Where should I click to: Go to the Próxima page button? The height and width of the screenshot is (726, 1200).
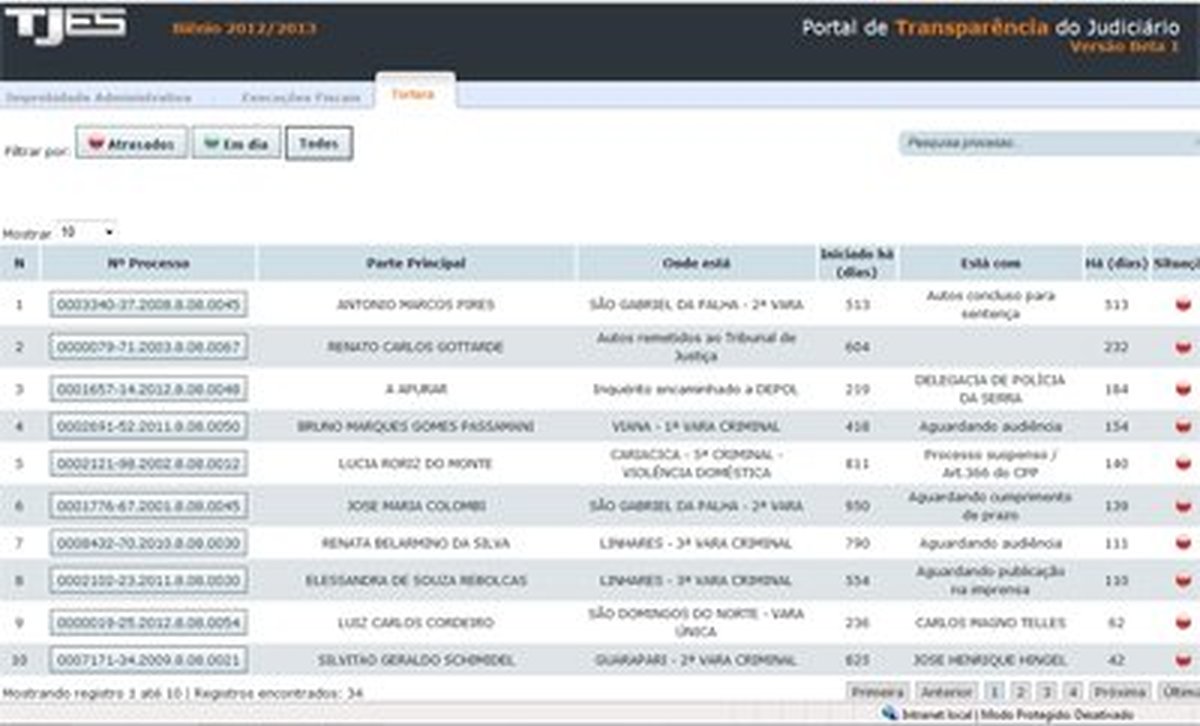pyautogui.click(x=1118, y=692)
